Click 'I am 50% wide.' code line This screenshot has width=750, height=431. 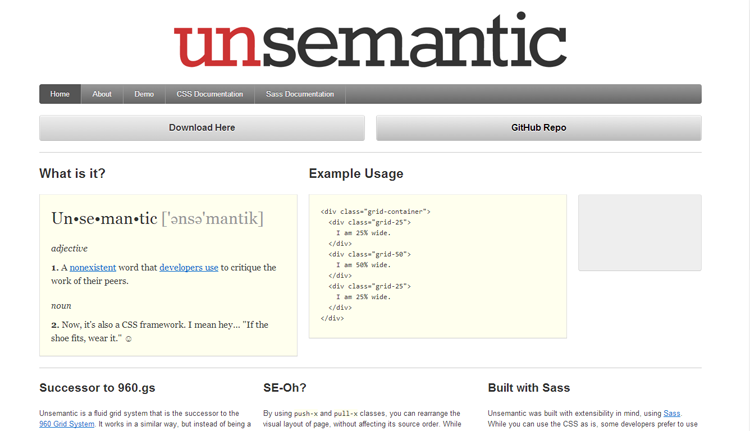(x=364, y=265)
